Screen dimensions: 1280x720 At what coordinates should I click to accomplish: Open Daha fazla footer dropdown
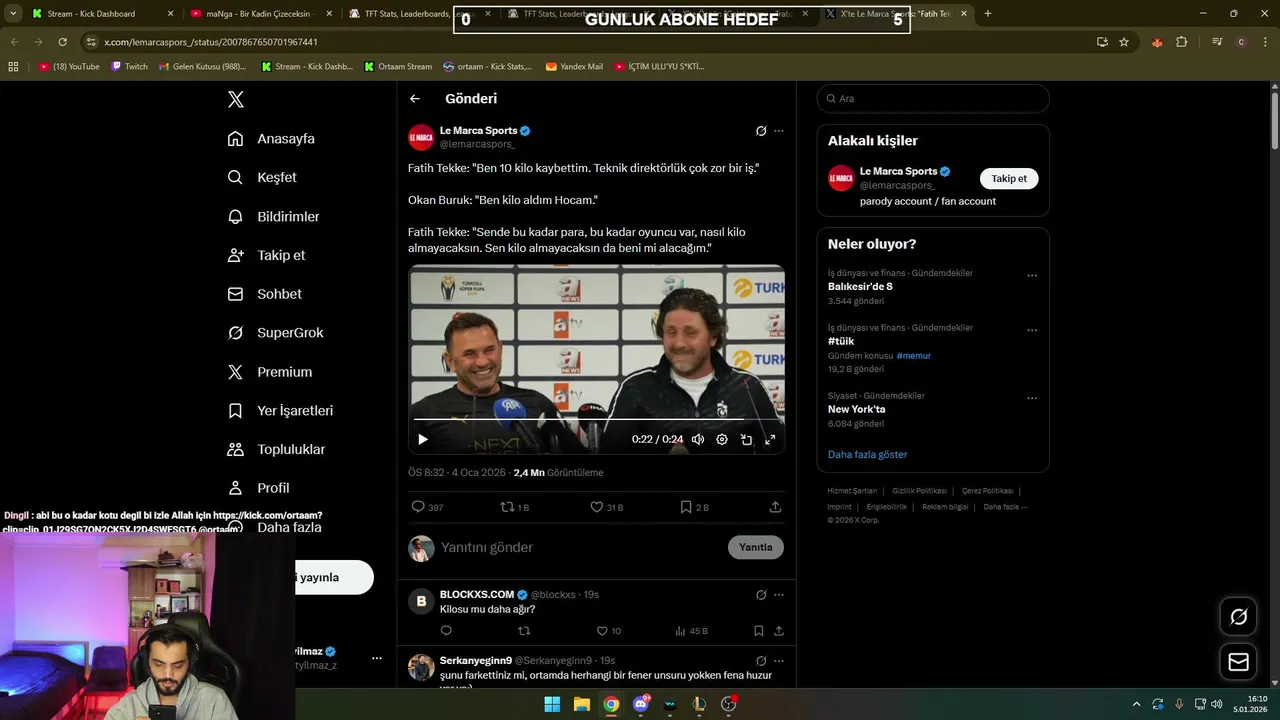[1005, 507]
